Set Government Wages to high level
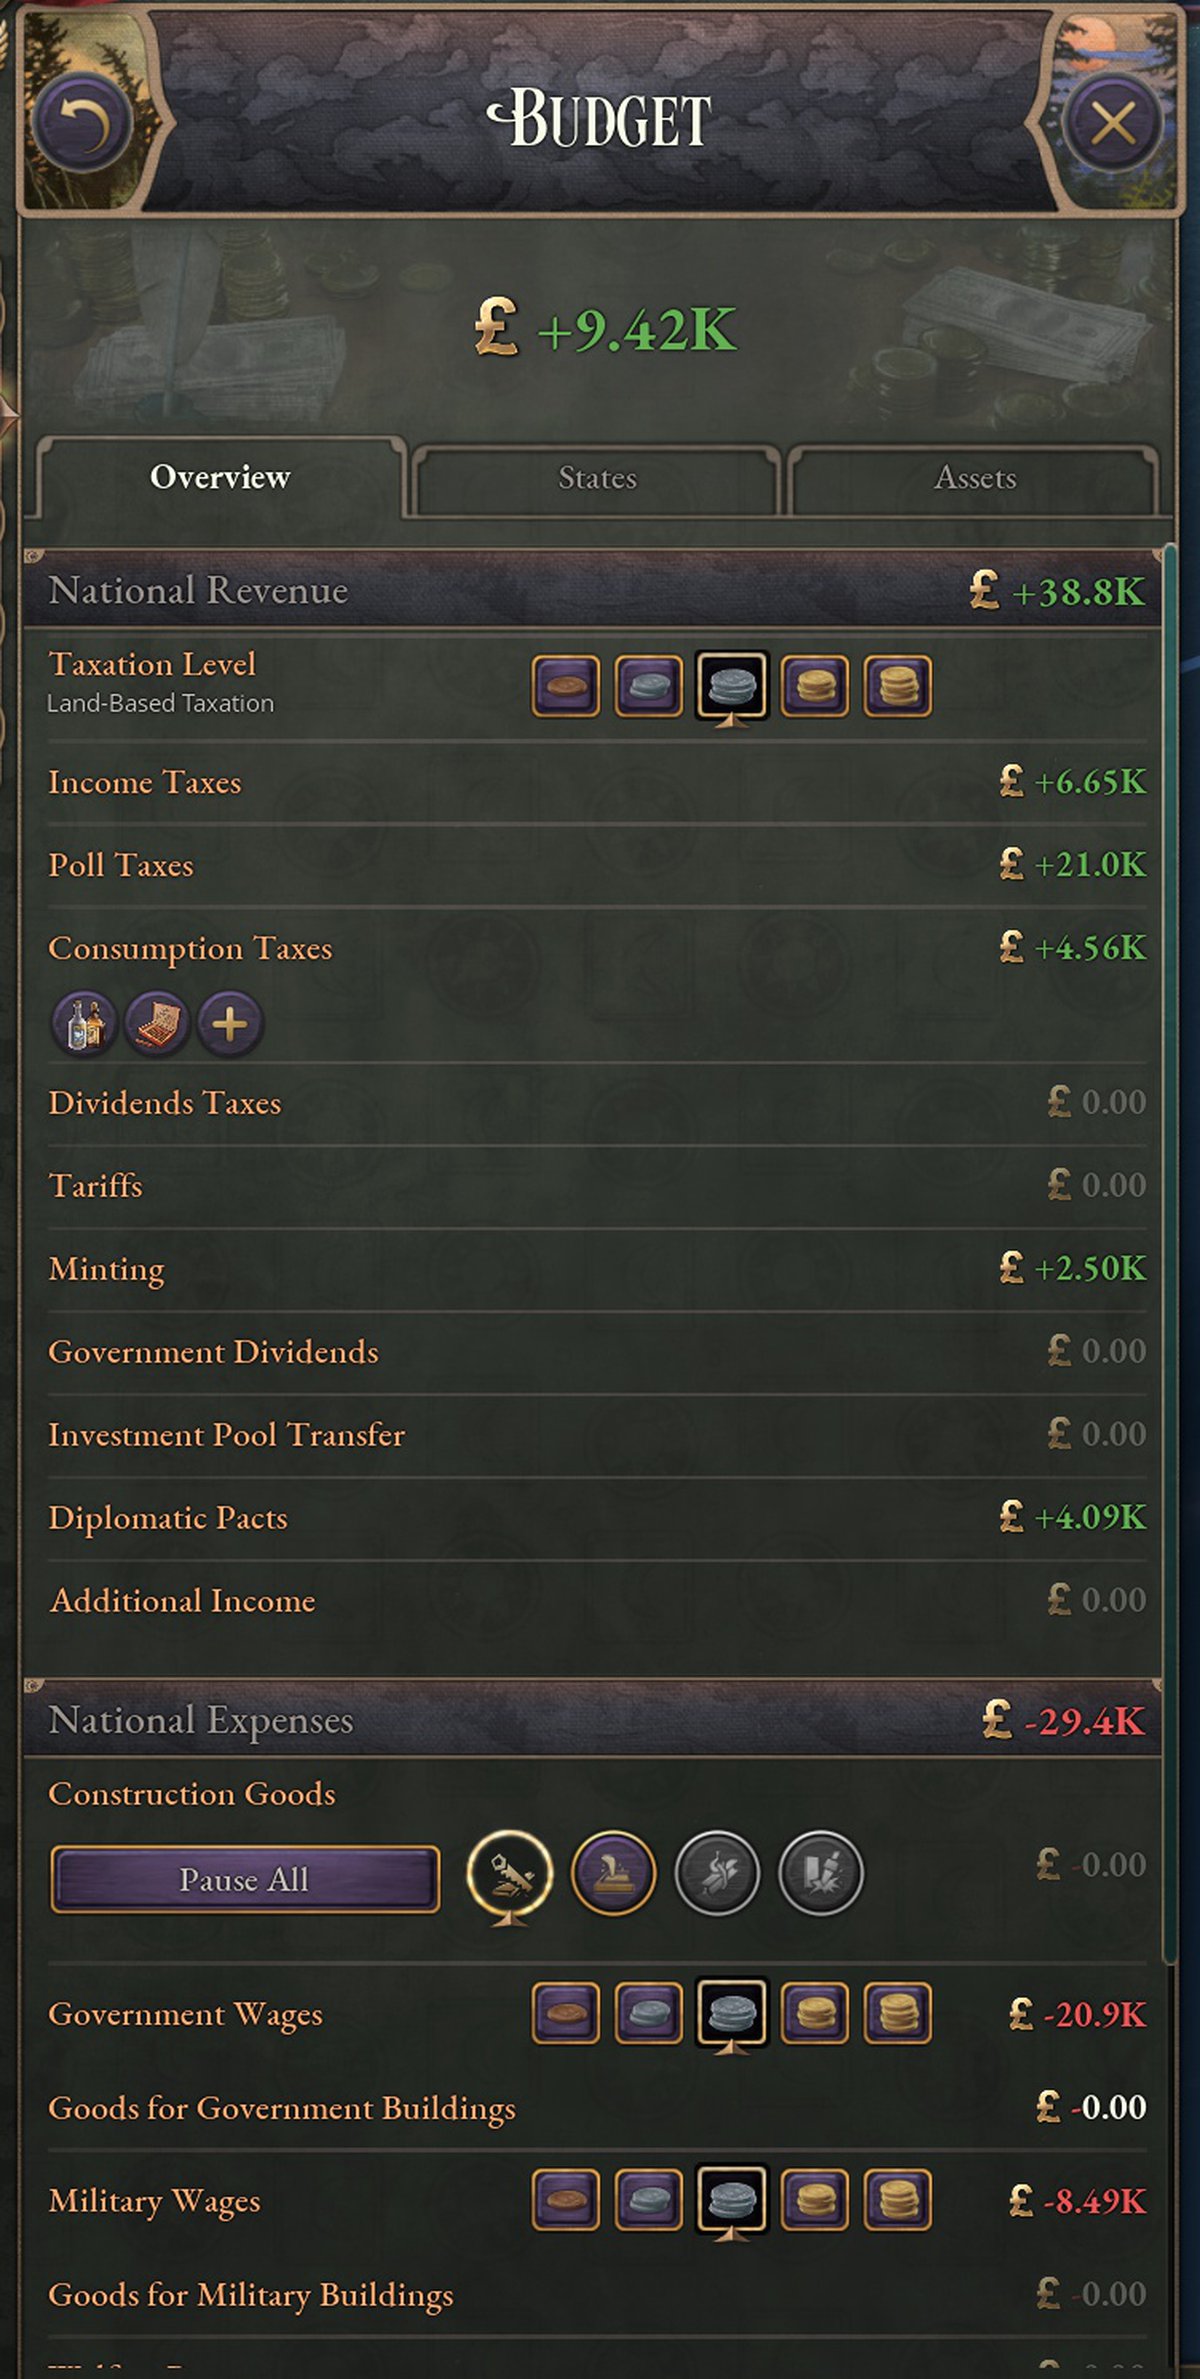 (x=814, y=2013)
